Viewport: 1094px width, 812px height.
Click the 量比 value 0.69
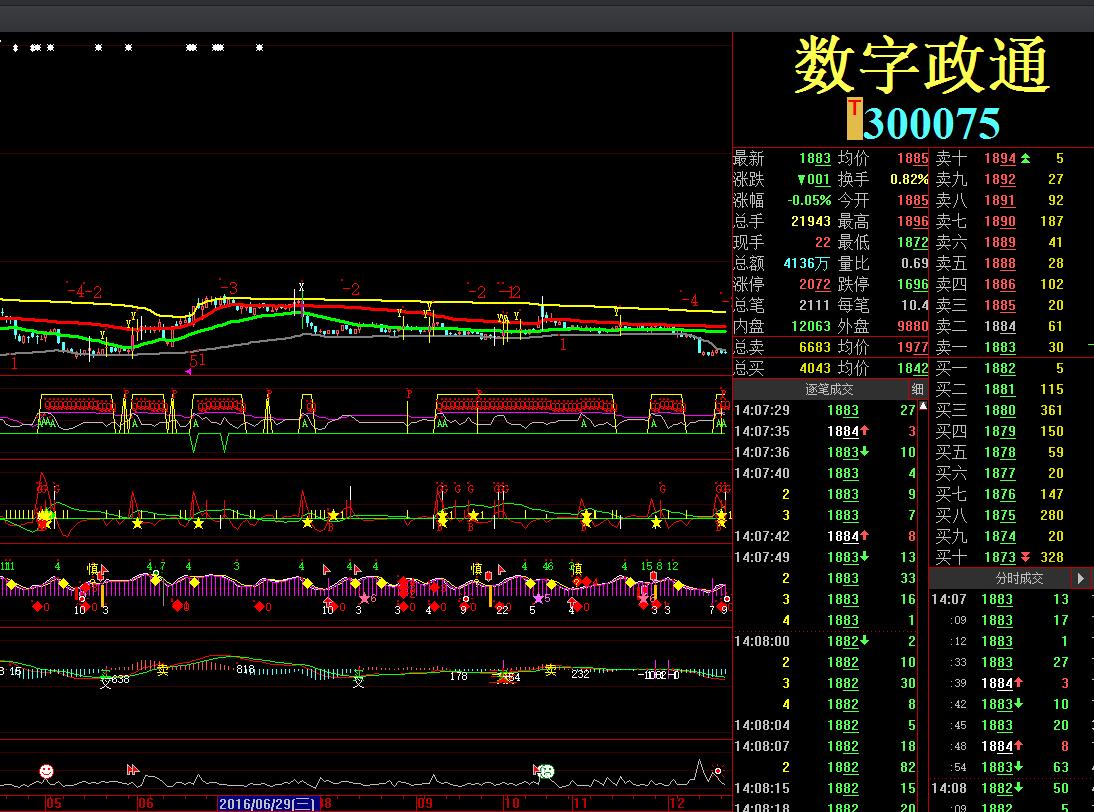click(914, 263)
